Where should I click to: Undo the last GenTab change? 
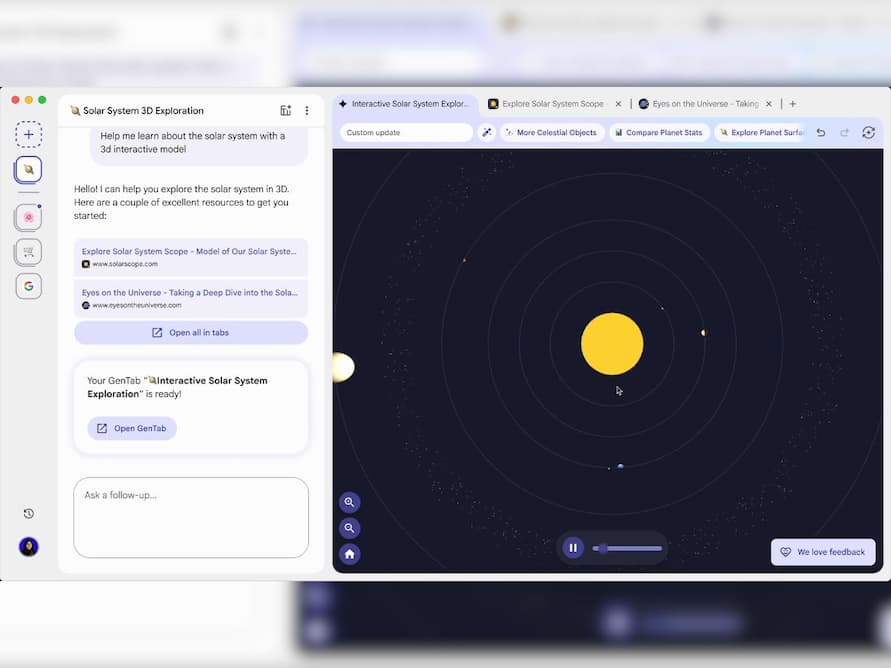tap(821, 131)
